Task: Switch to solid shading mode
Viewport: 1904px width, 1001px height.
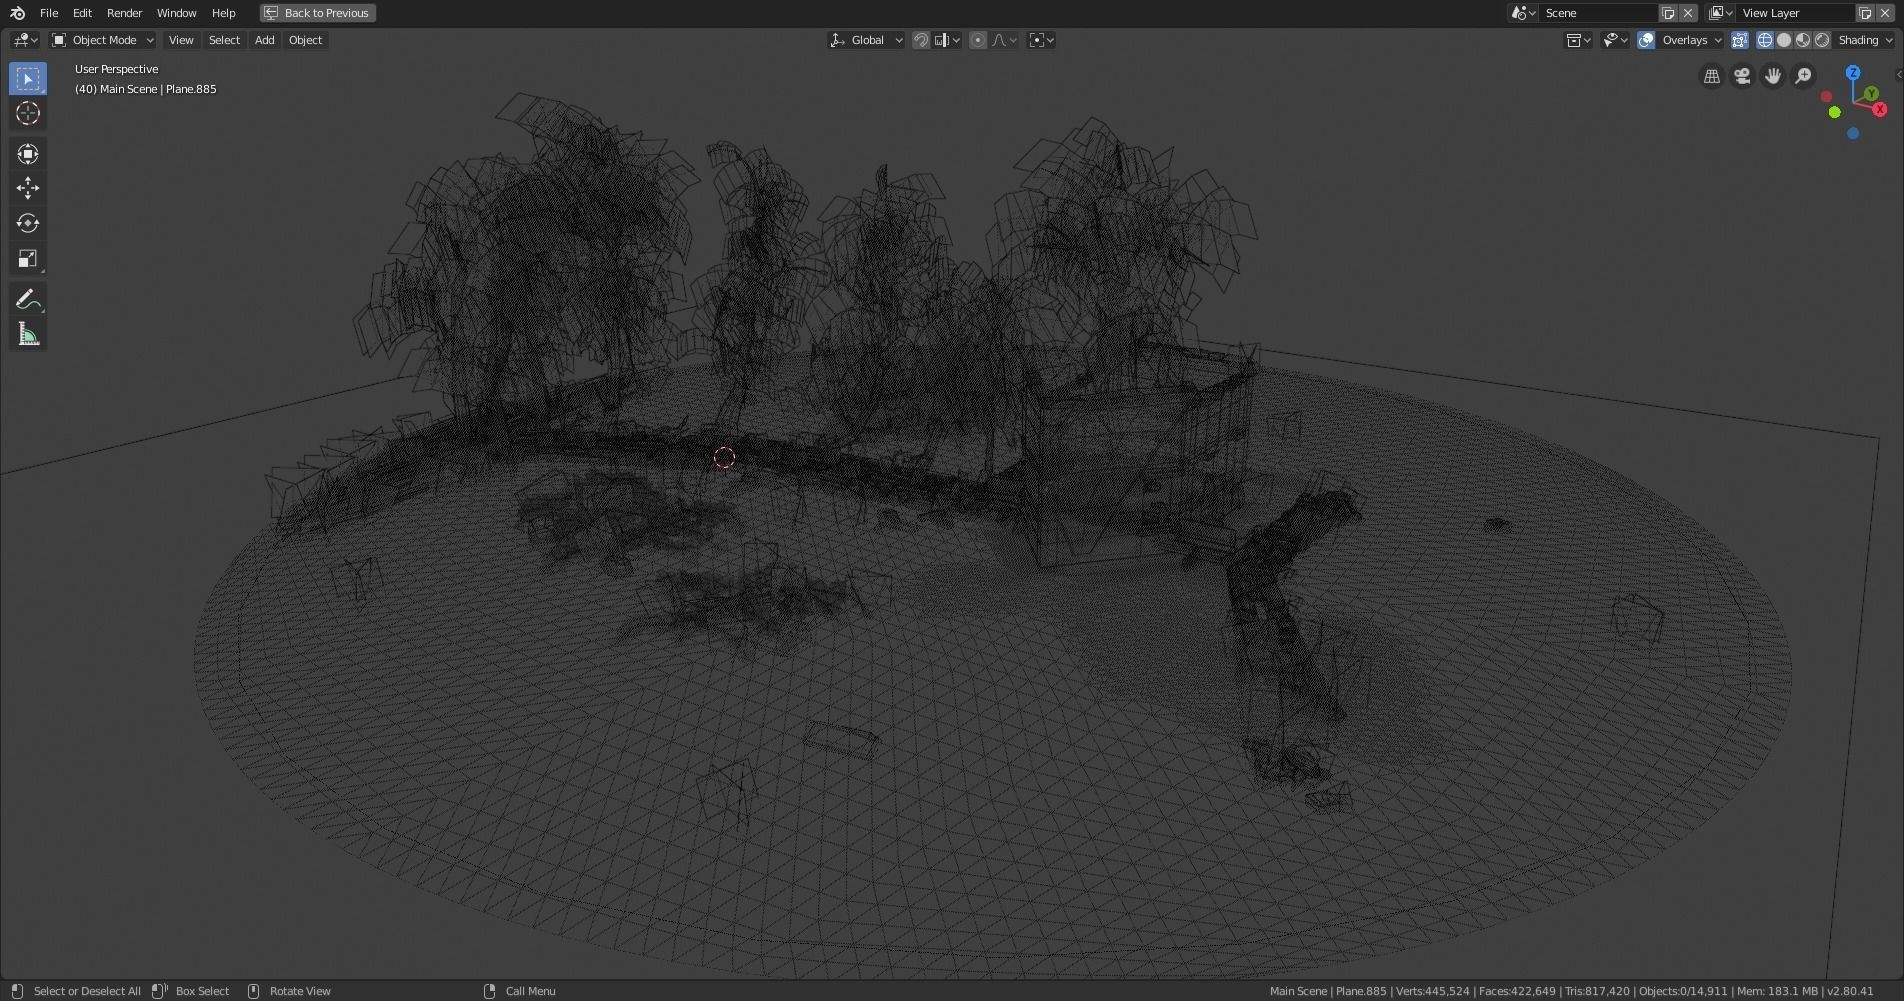Action: pos(1784,40)
